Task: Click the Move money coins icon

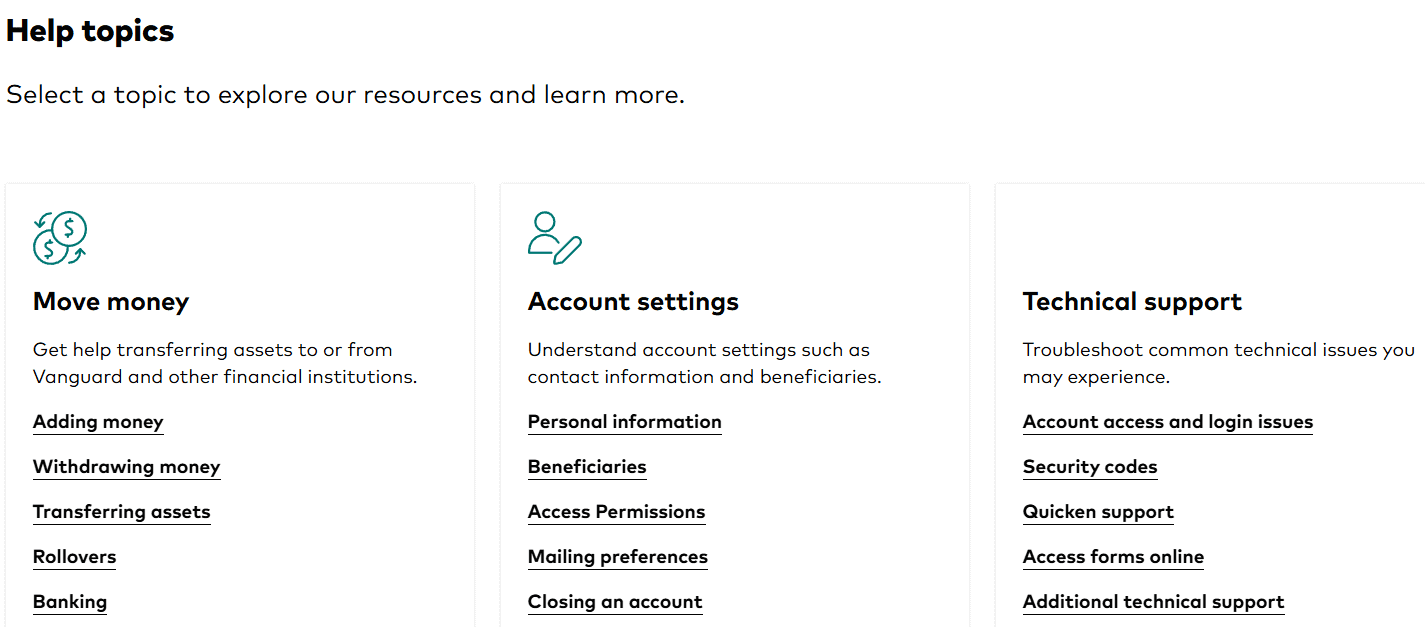Action: [x=60, y=238]
